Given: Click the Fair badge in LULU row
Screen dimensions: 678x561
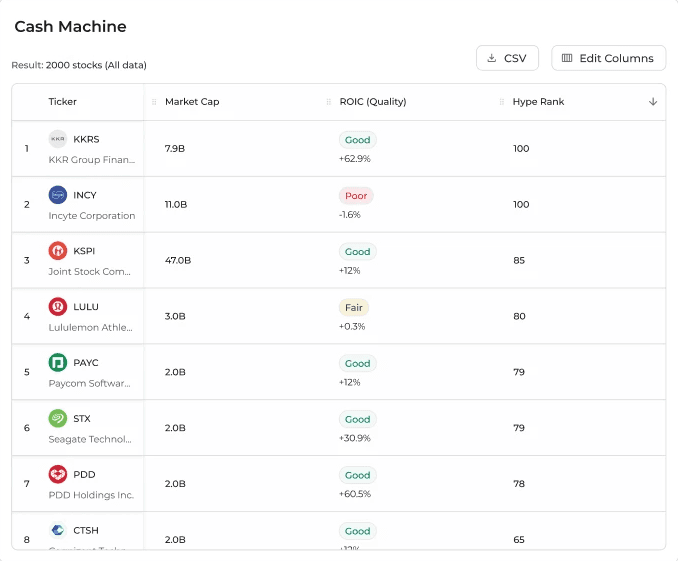Looking at the screenshot, I should (354, 308).
